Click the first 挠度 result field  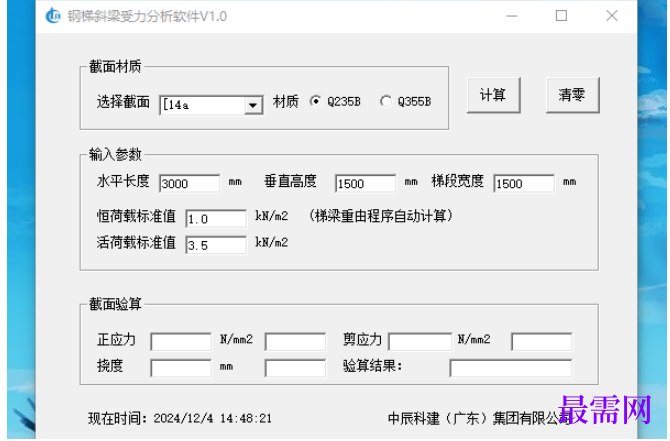point(181,368)
